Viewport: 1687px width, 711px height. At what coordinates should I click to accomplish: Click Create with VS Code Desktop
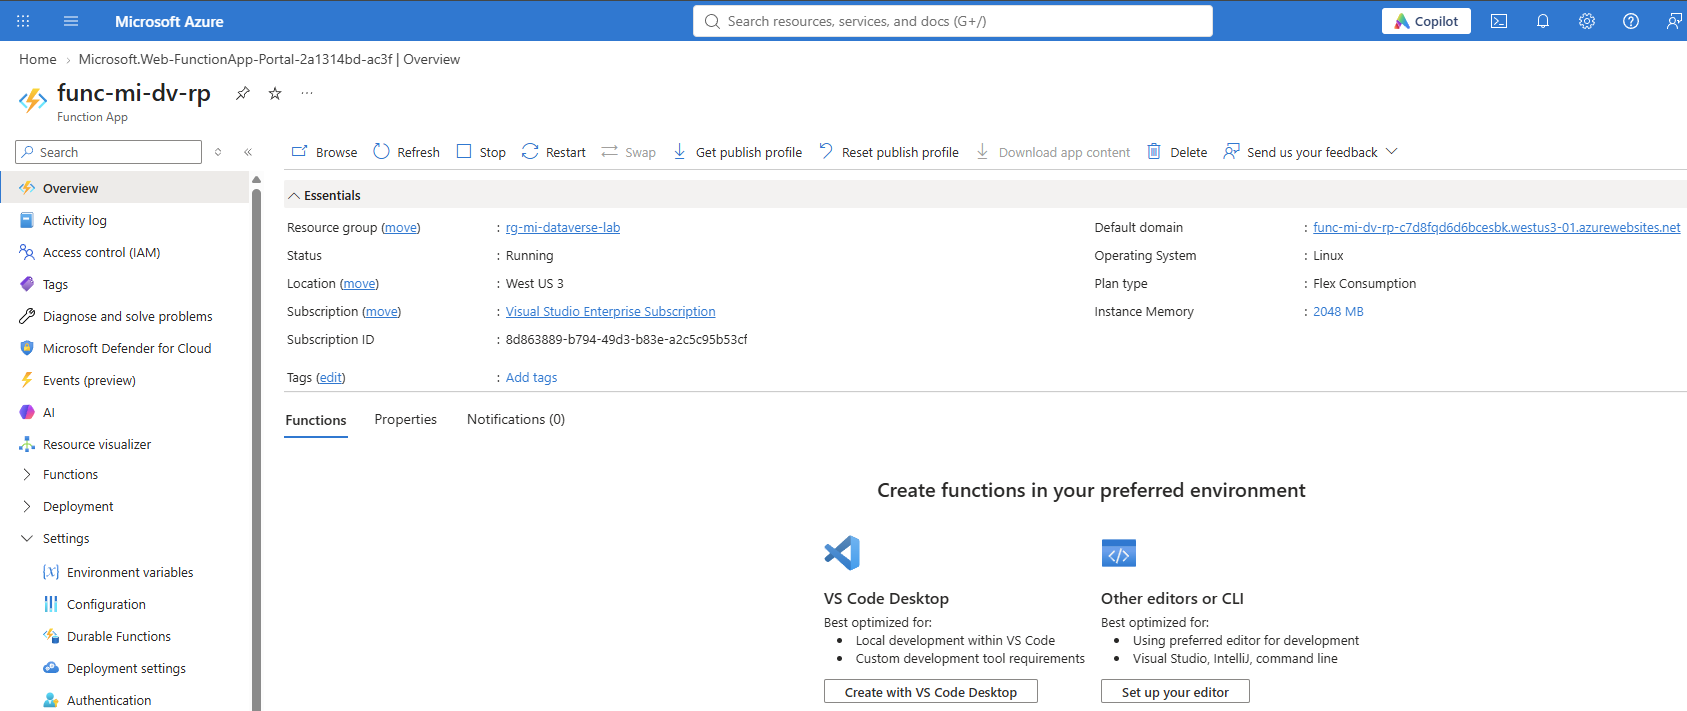point(931,692)
